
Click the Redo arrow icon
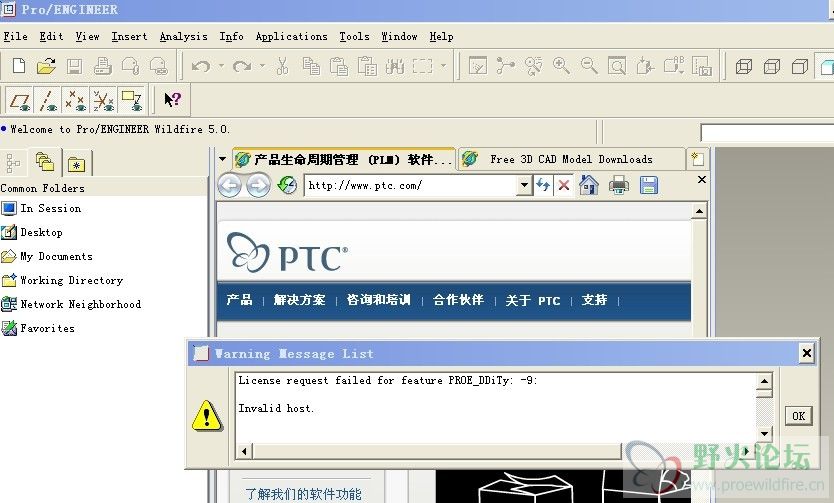[x=242, y=66]
